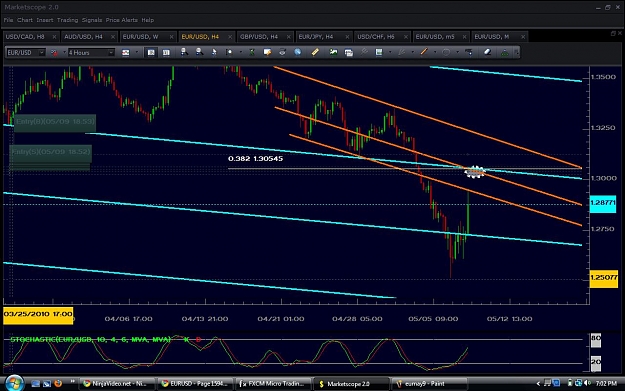Click the STOCHASTIC indicator label
Image resolution: width=625 pixels, height=391 pixels.
click(90, 340)
